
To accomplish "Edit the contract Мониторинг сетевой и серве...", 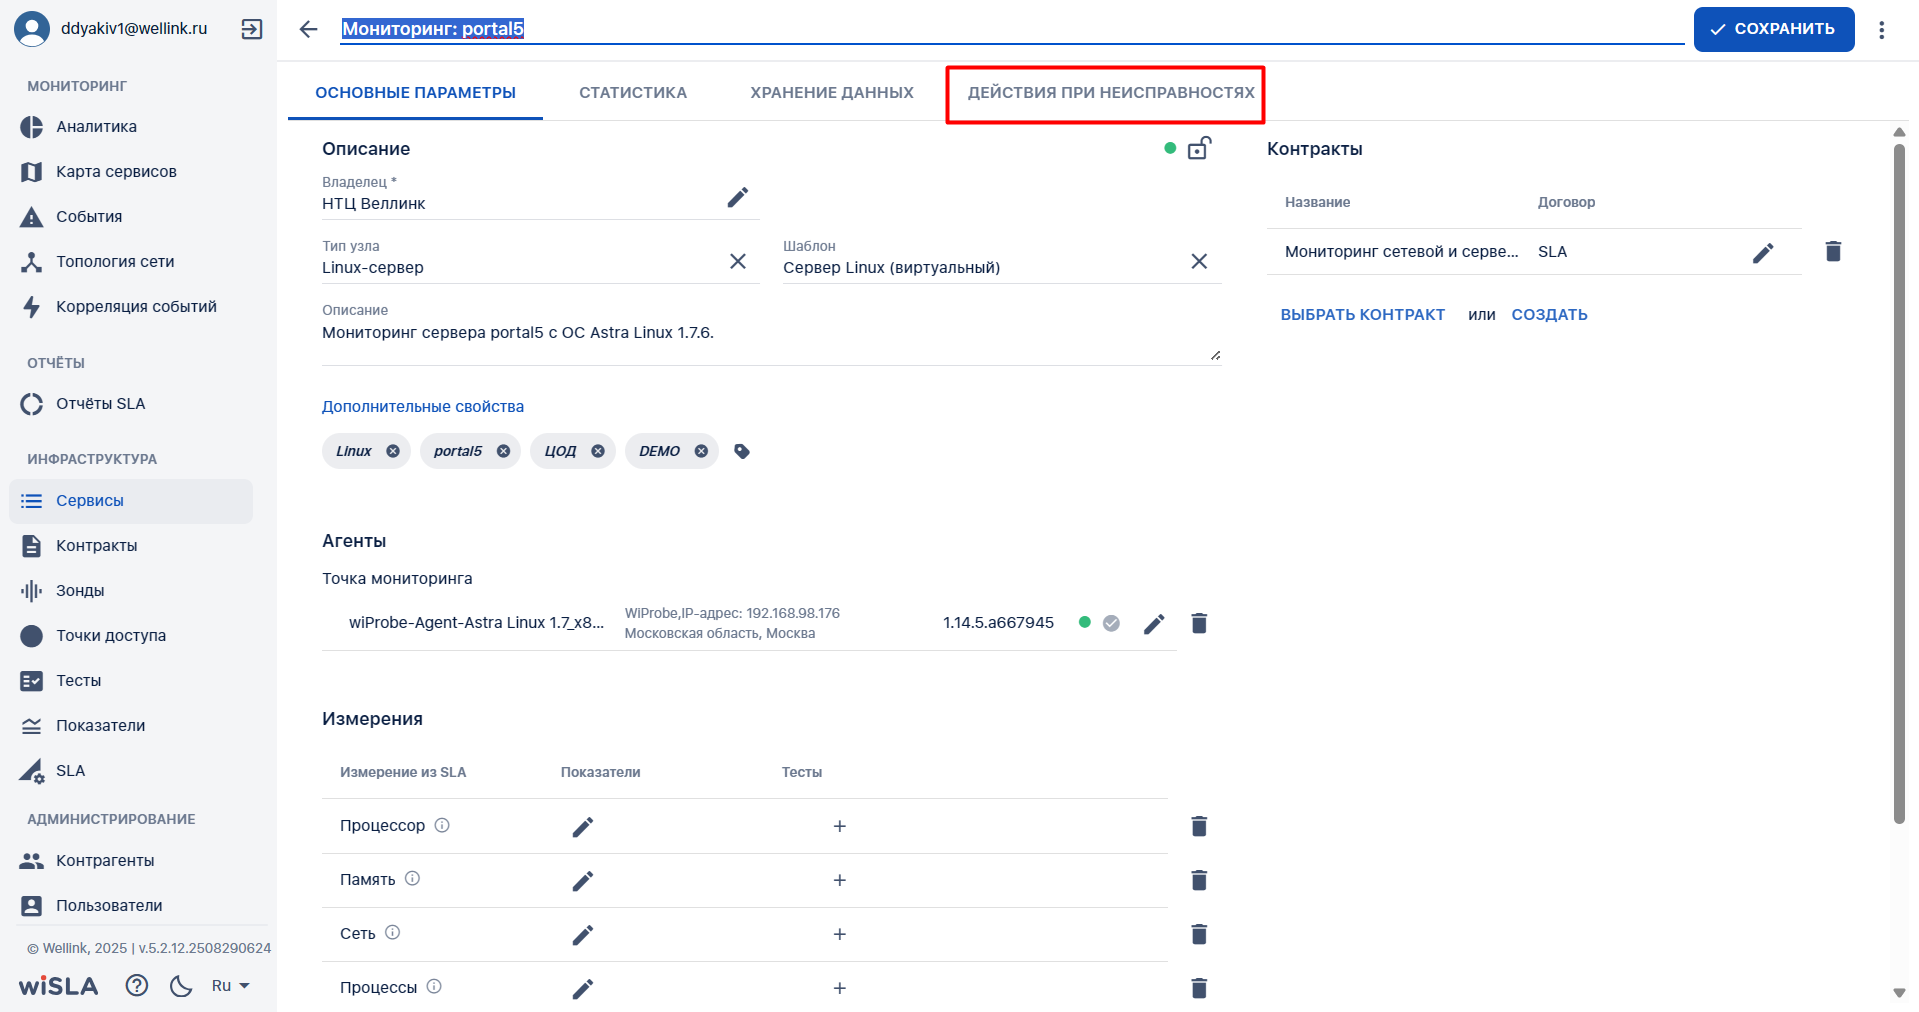I will [1763, 253].
